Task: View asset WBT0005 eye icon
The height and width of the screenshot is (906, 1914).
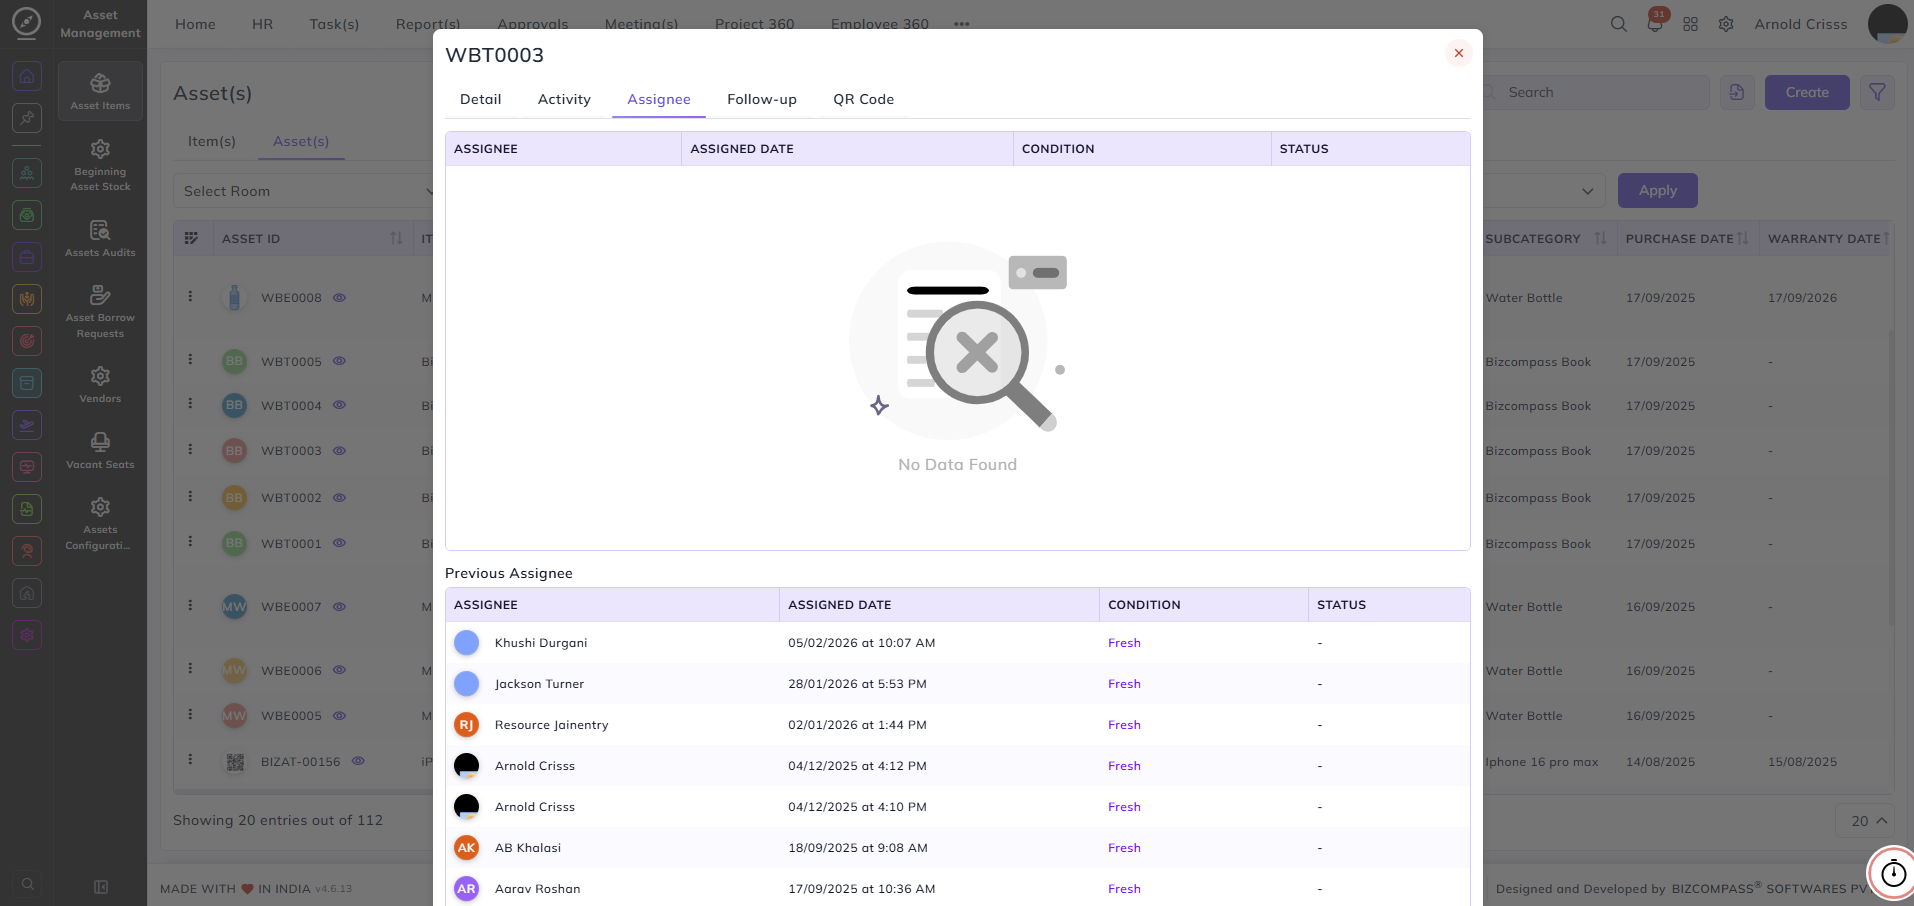Action: [339, 361]
